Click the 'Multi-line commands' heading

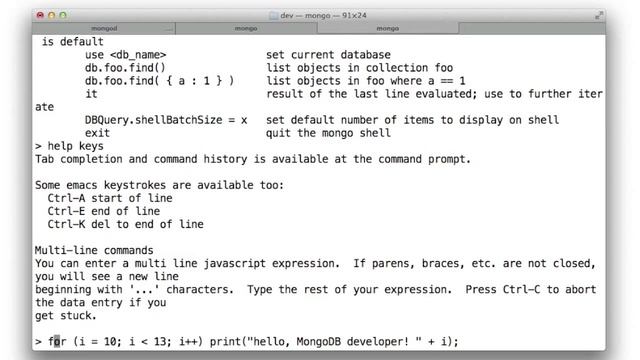pyautogui.click(x=94, y=250)
